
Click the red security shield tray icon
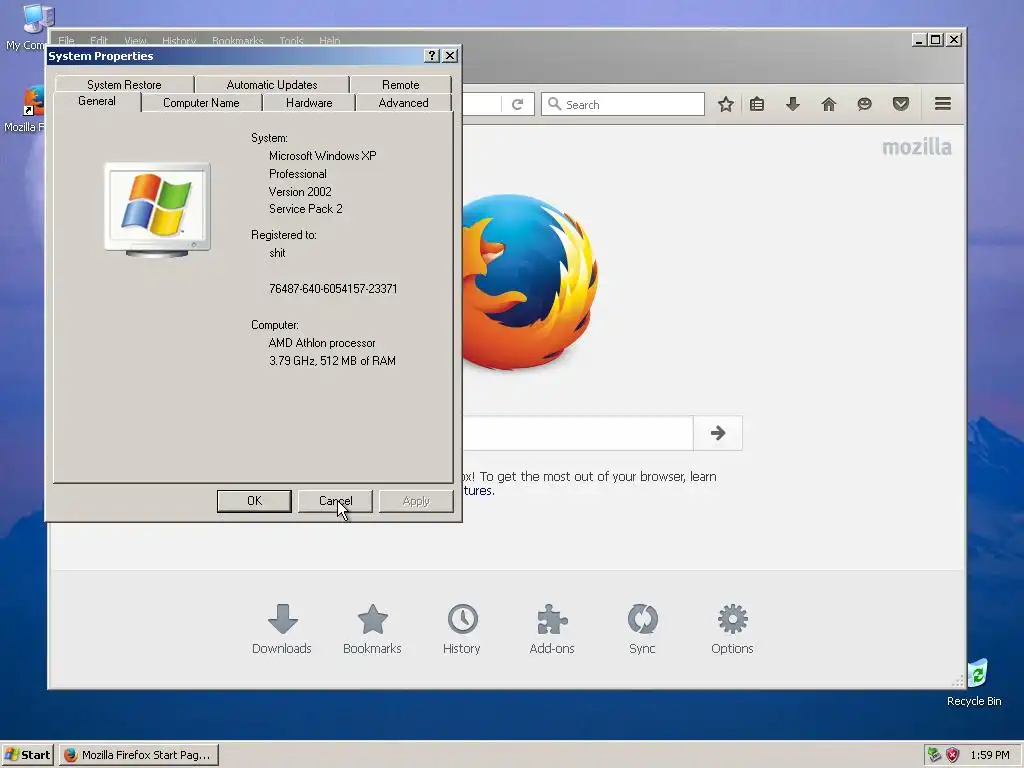pos(953,755)
